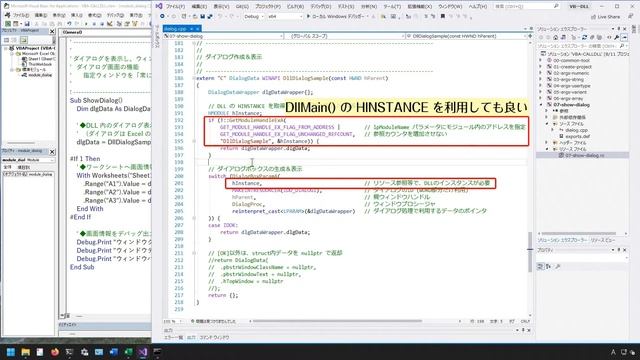
Task: Open 編集(E) menu in Visual Studio
Action: (x=199, y=7)
